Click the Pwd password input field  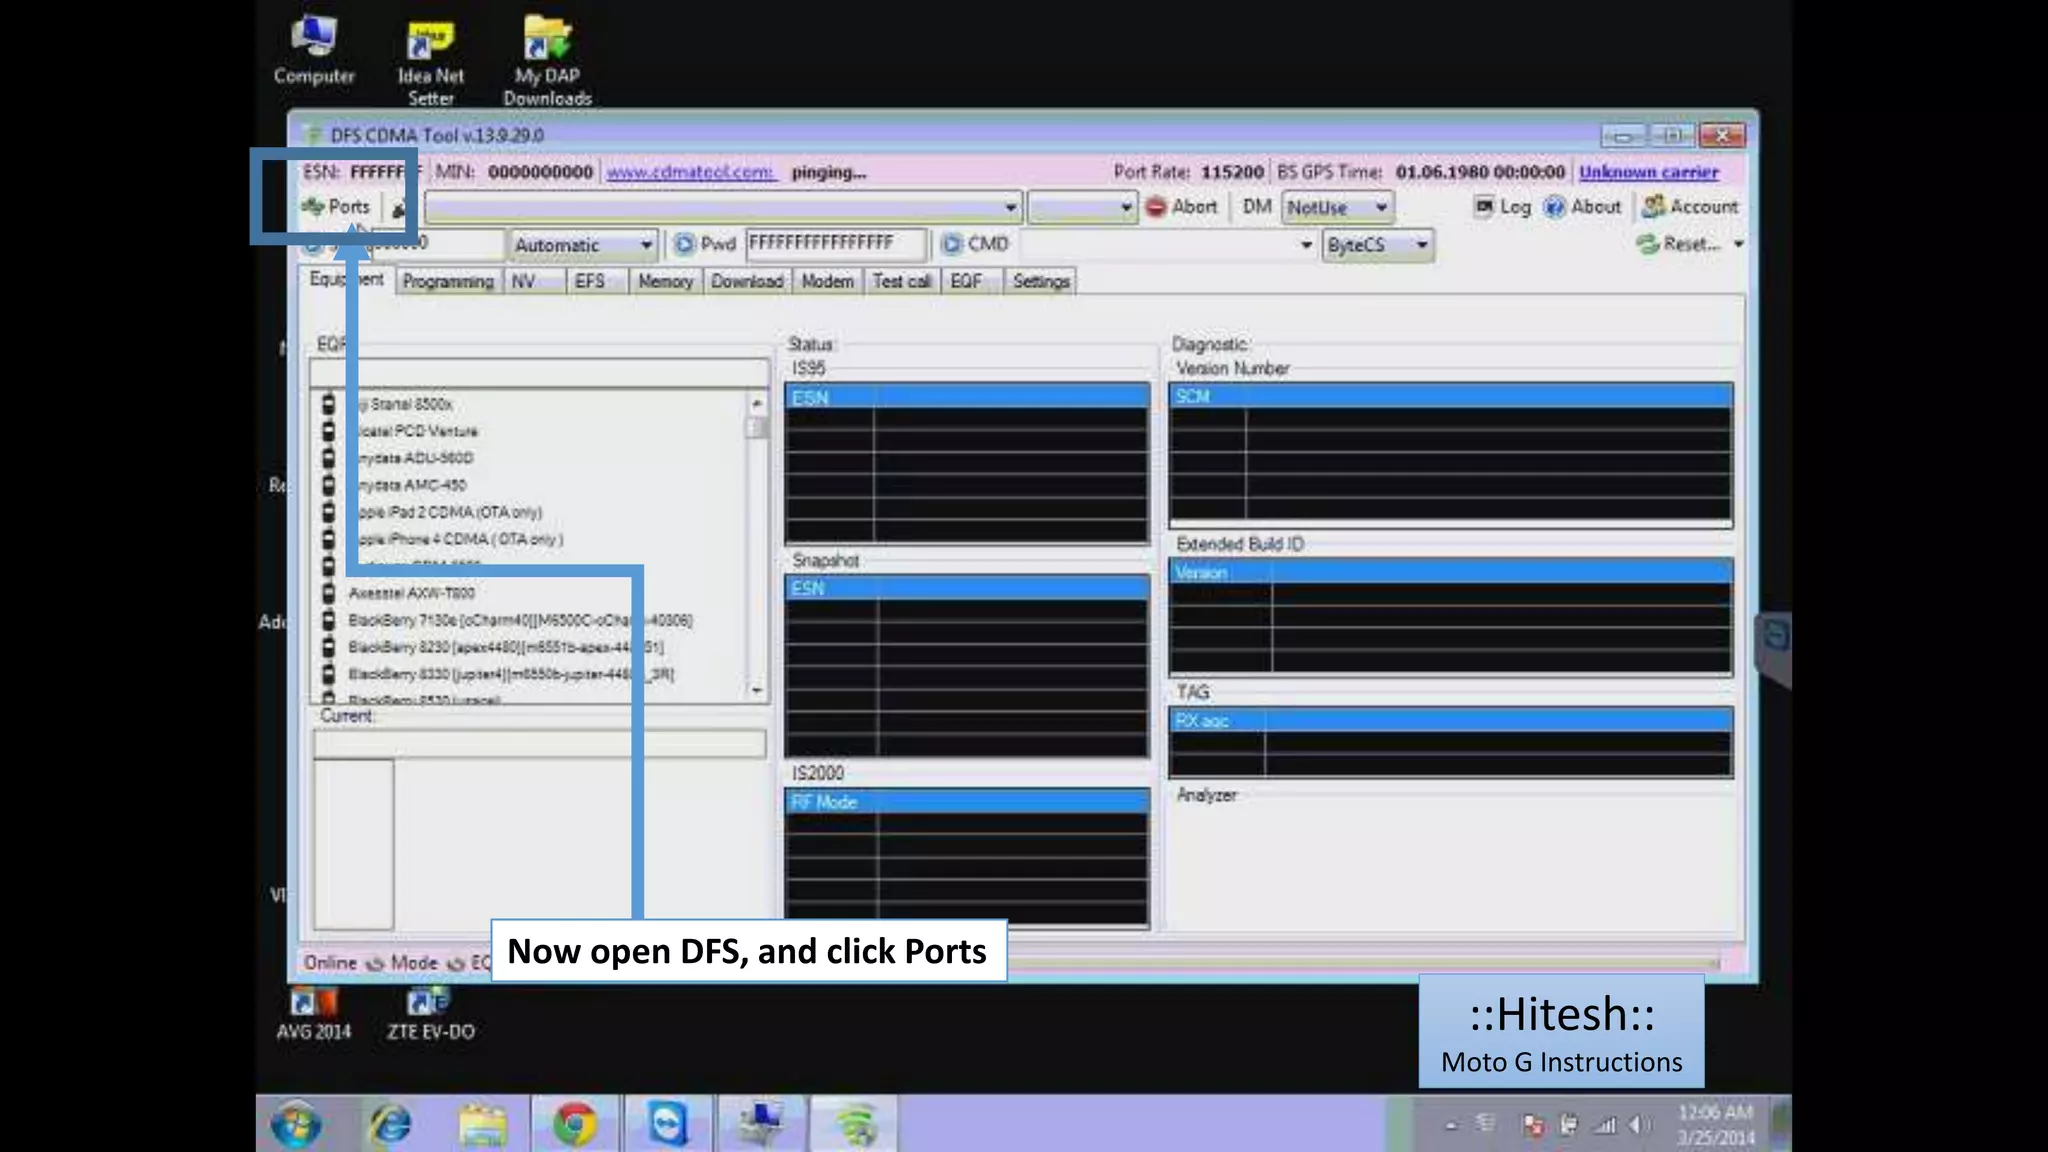[836, 243]
